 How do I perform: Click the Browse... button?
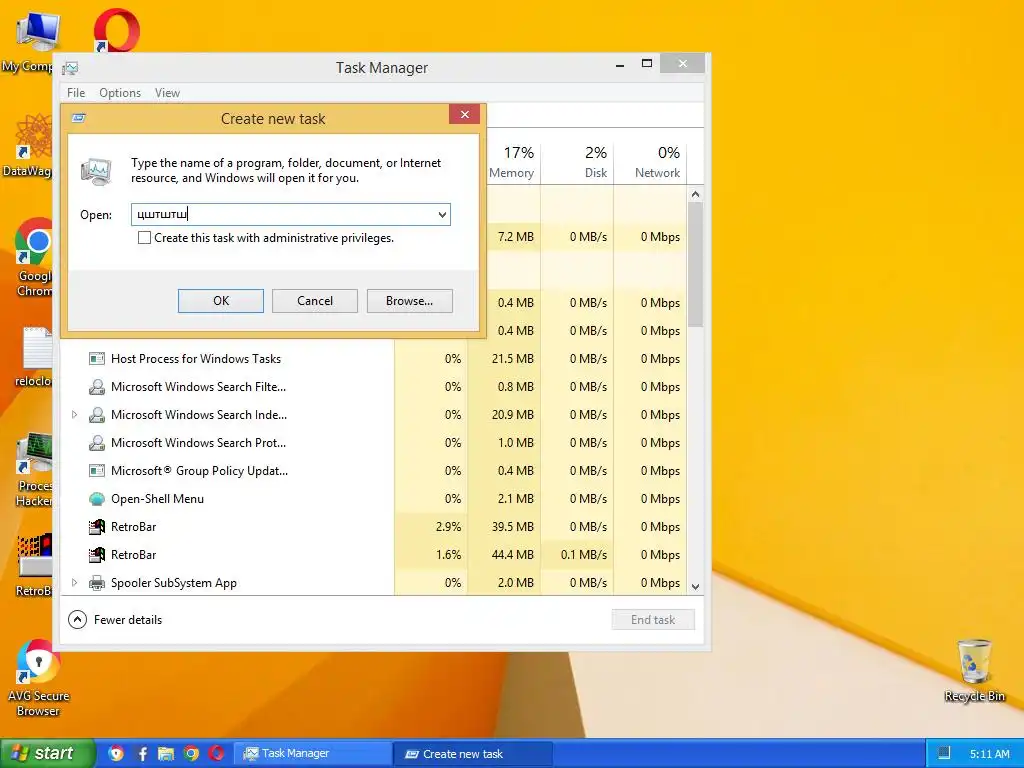pyautogui.click(x=409, y=301)
